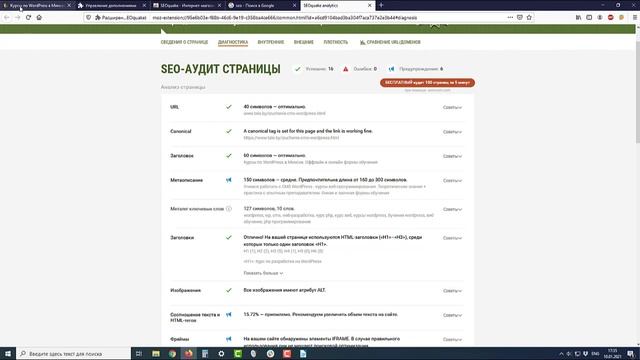Click the red adblock extension icon
The height and width of the screenshot is (360, 640).
point(611,18)
